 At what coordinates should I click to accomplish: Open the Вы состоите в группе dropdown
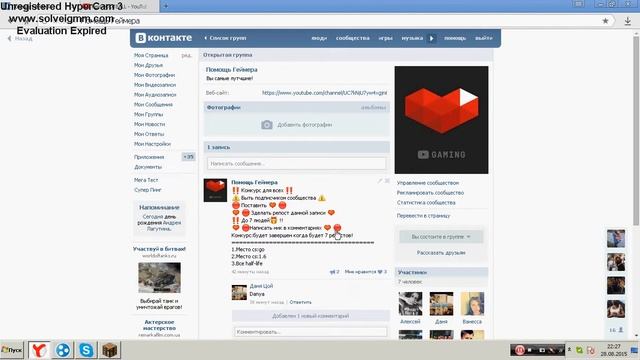(x=441, y=237)
